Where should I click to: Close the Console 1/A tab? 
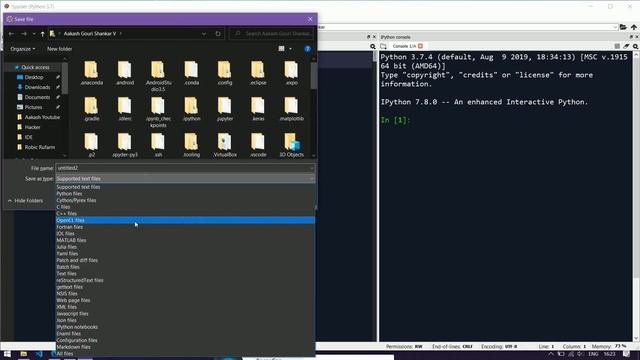pos(420,46)
